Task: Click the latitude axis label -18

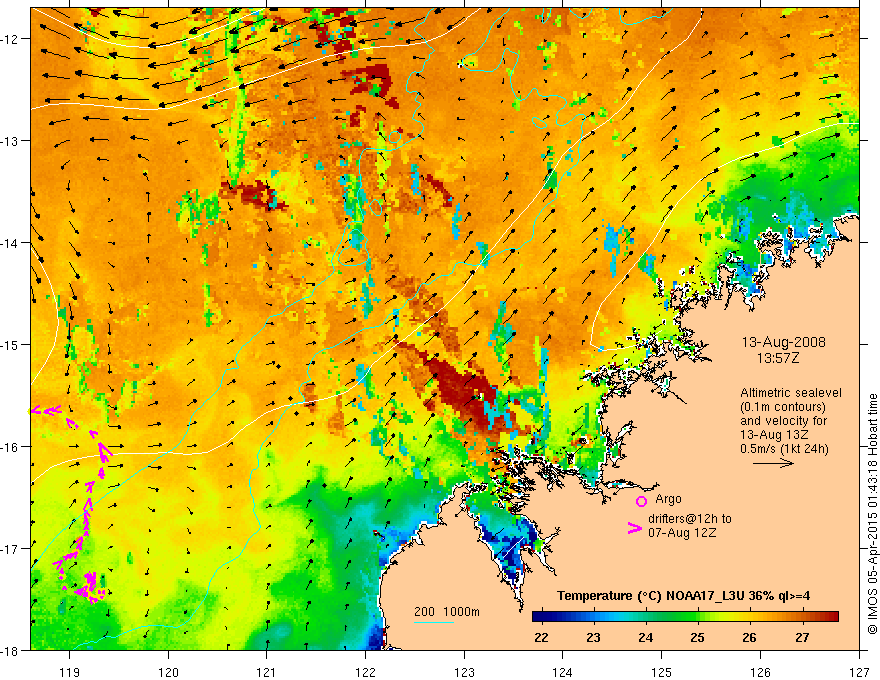Action: (10, 650)
